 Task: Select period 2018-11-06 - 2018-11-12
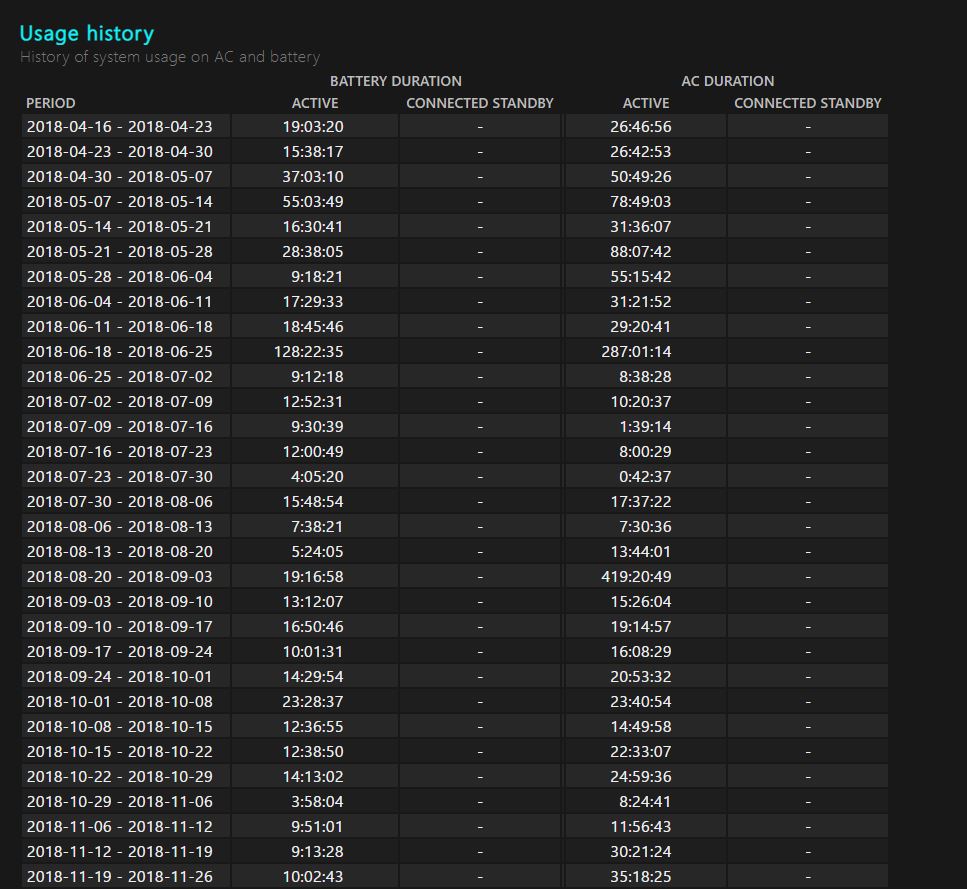[x=120, y=826]
